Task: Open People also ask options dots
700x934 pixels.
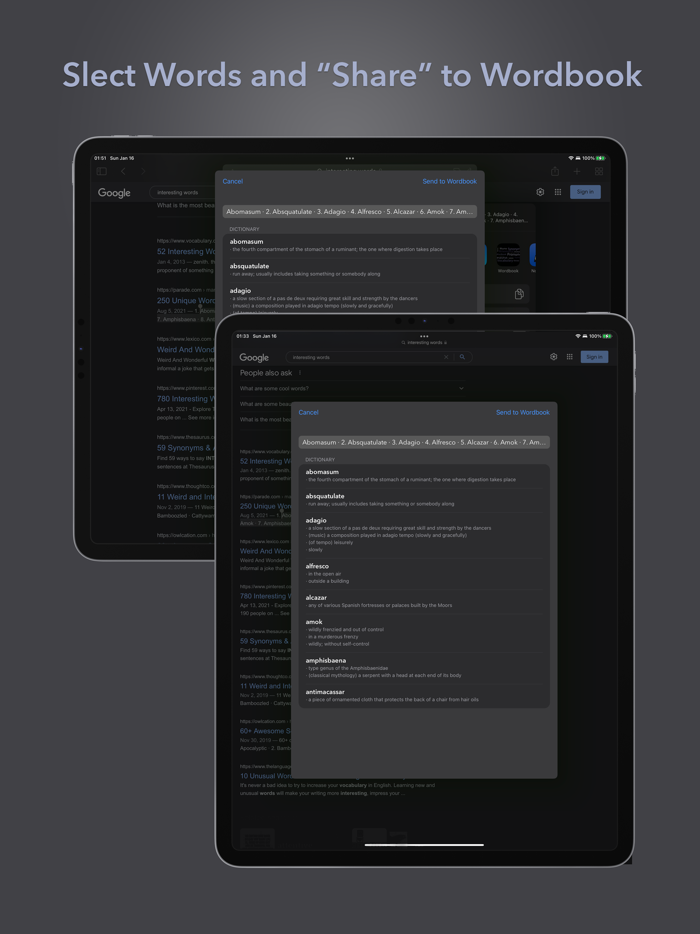Action: pos(300,373)
